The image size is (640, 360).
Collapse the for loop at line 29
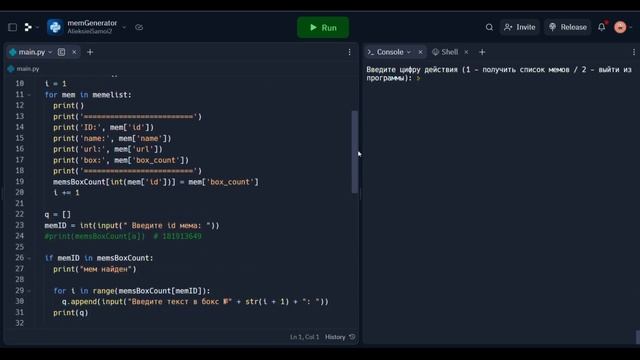(29, 291)
